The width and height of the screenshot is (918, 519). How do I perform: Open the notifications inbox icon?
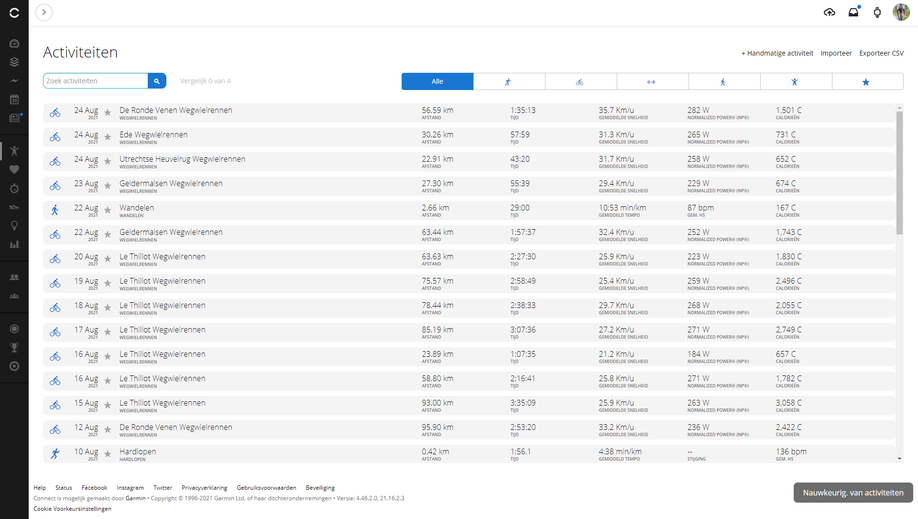click(853, 13)
